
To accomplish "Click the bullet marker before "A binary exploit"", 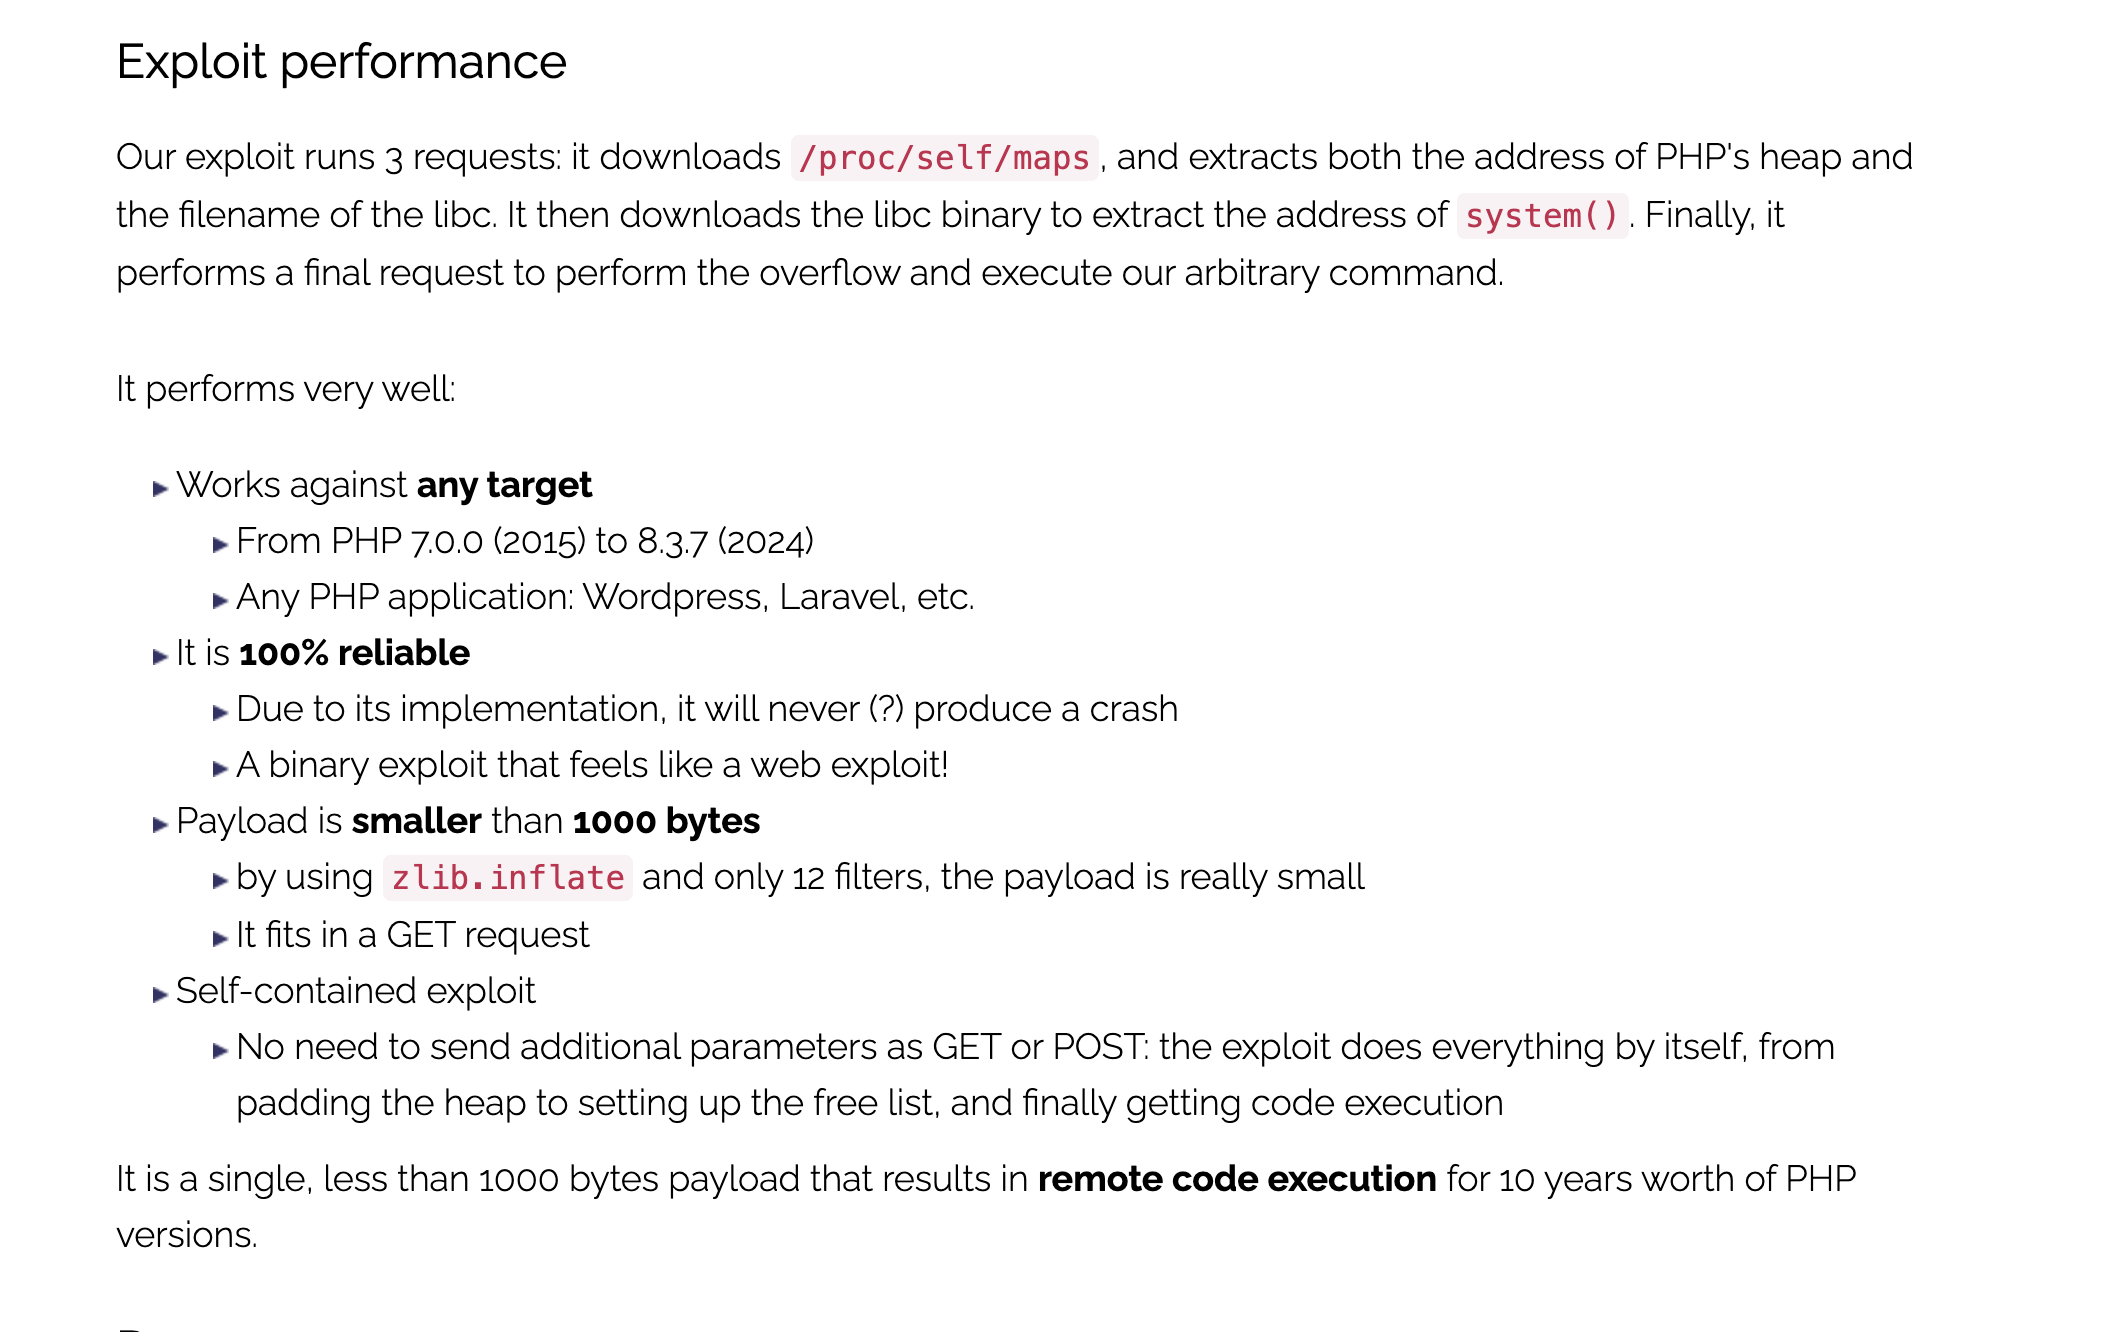I will tap(220, 768).
